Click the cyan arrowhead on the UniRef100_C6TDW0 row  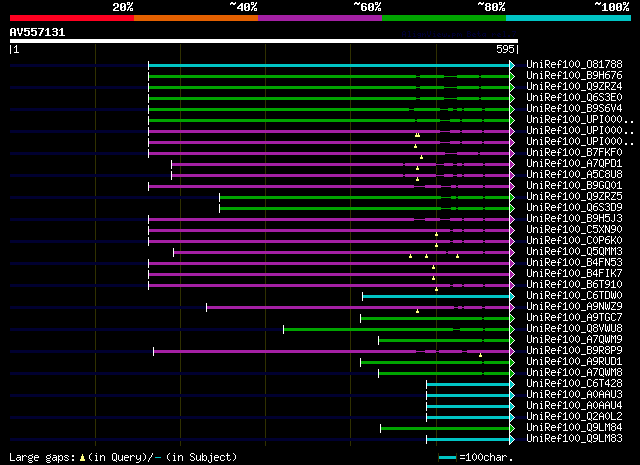coord(512,296)
